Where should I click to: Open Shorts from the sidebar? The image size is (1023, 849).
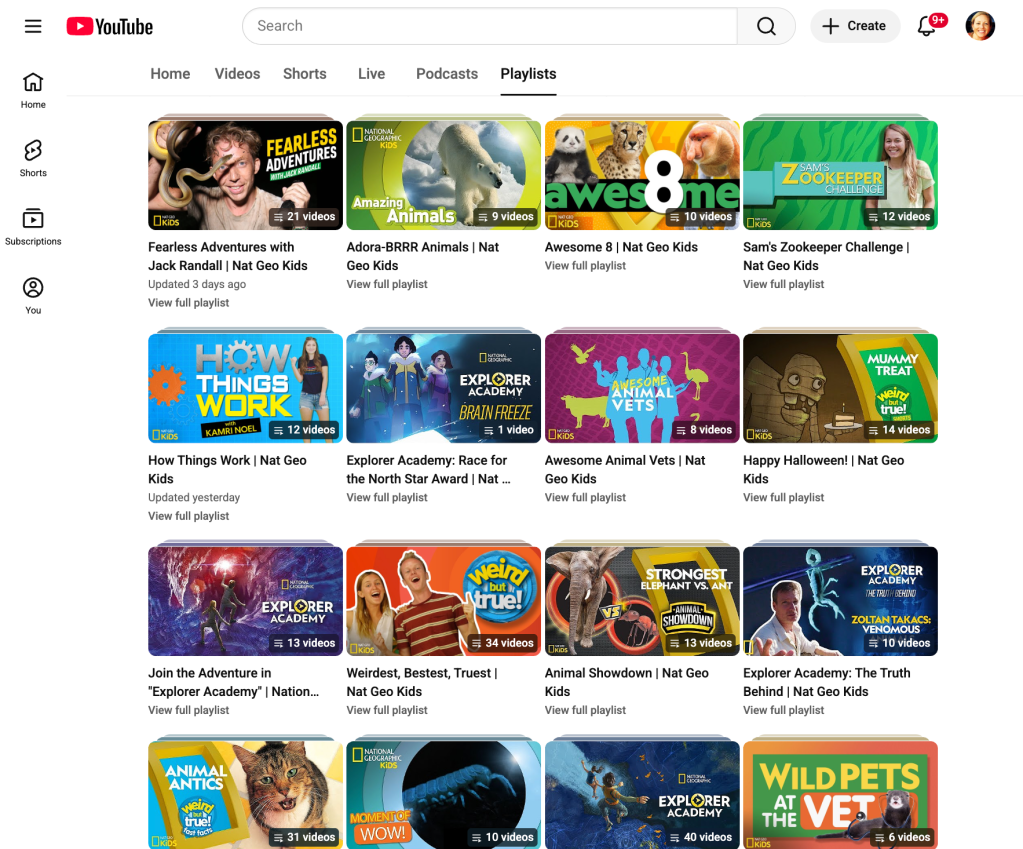click(x=33, y=158)
